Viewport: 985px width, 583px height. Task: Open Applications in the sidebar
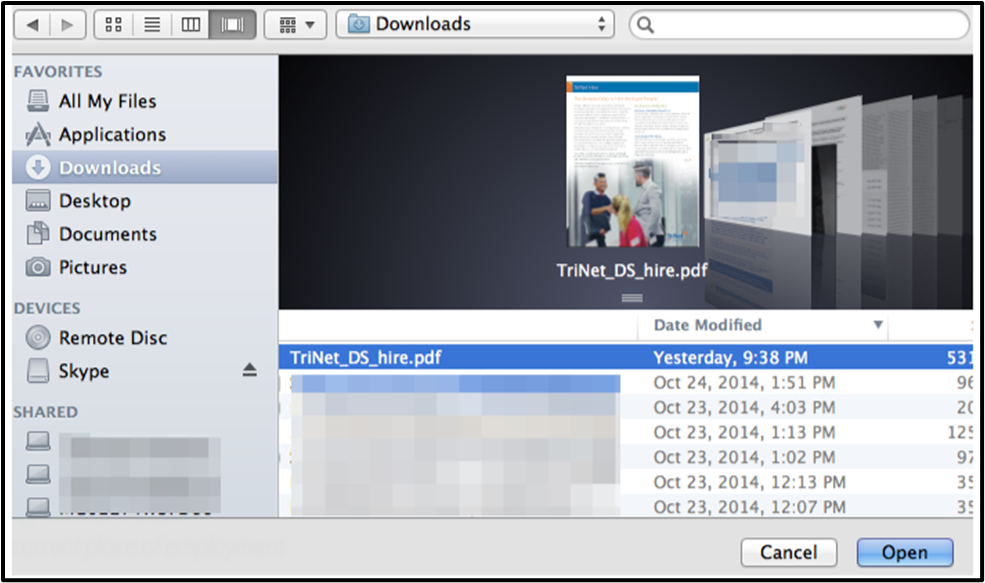[112, 134]
